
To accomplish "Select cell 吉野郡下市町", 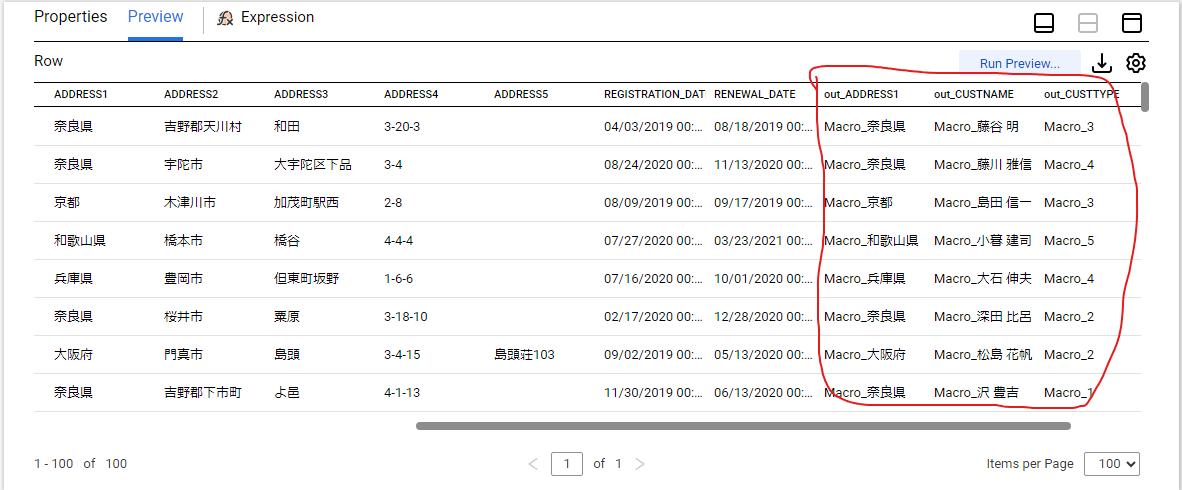I will tap(203, 392).
